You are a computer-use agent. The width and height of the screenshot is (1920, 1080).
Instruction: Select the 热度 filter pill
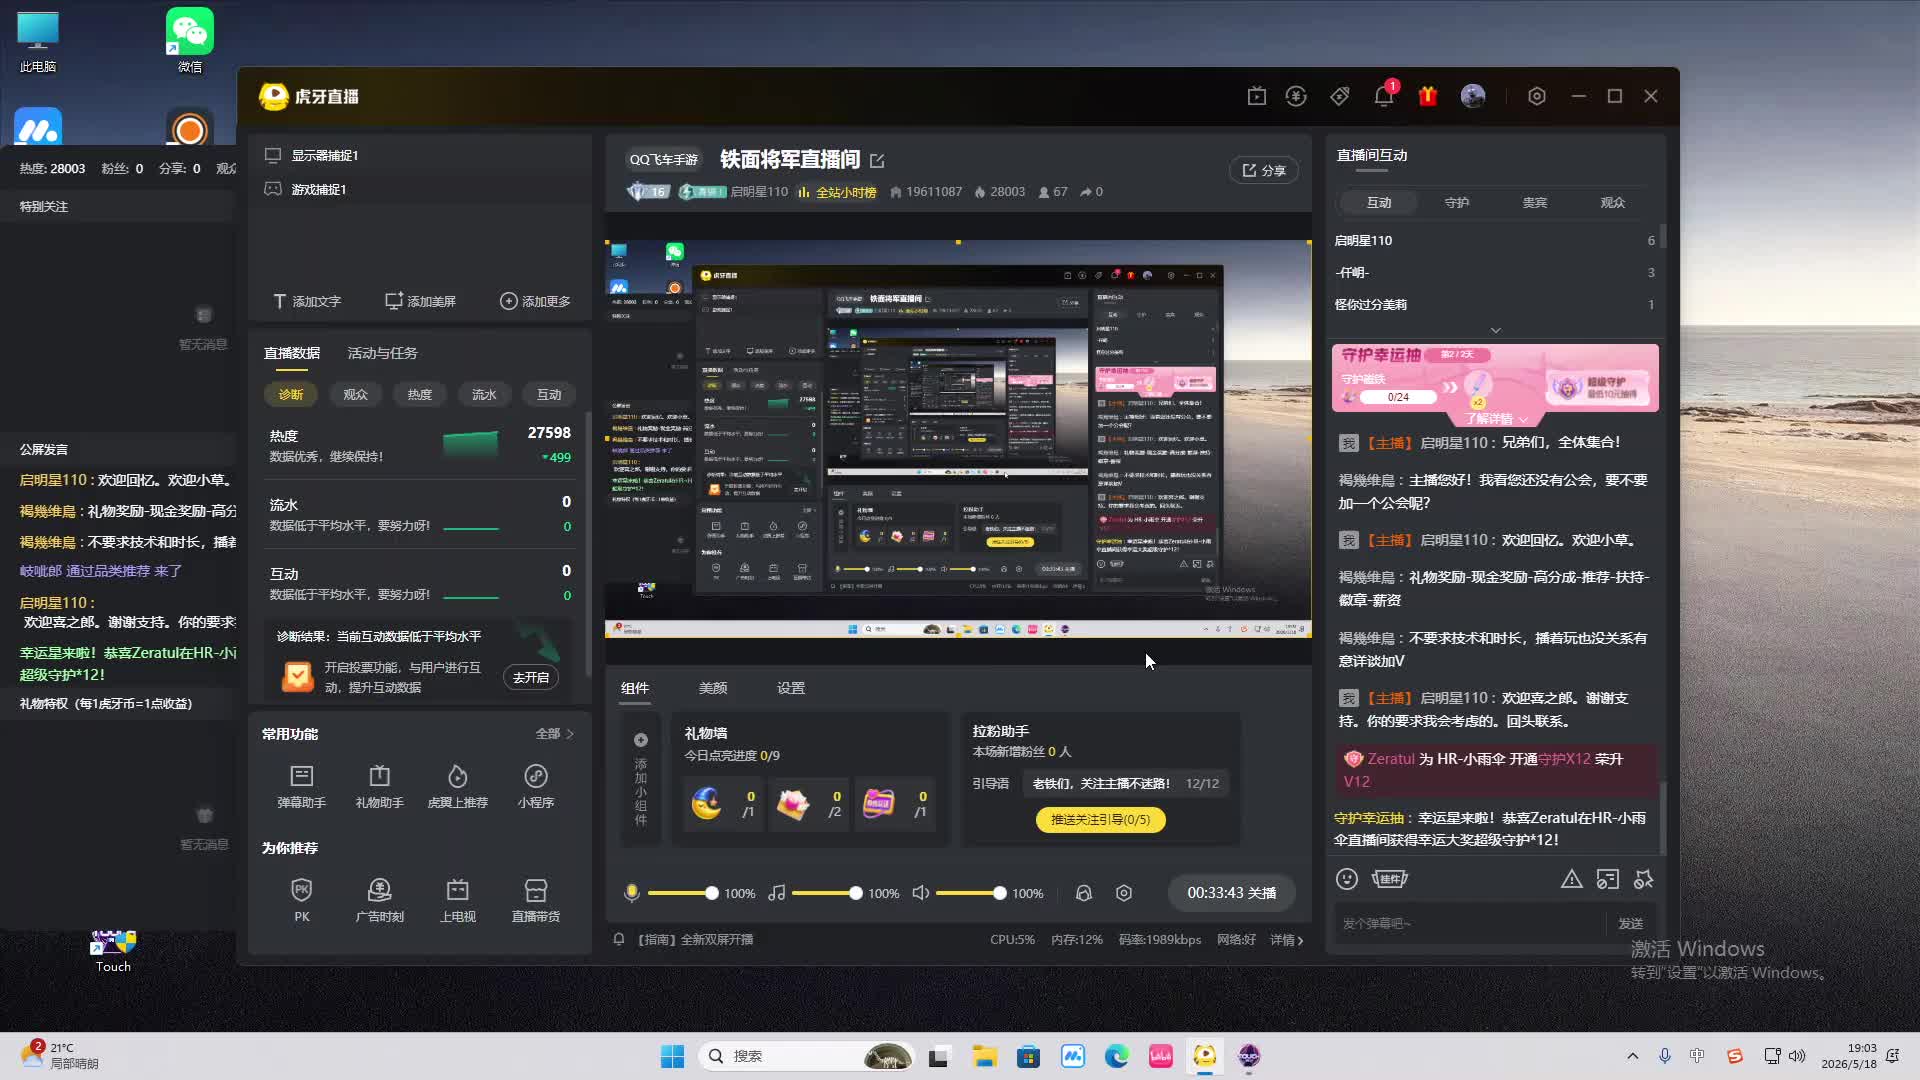(x=420, y=394)
